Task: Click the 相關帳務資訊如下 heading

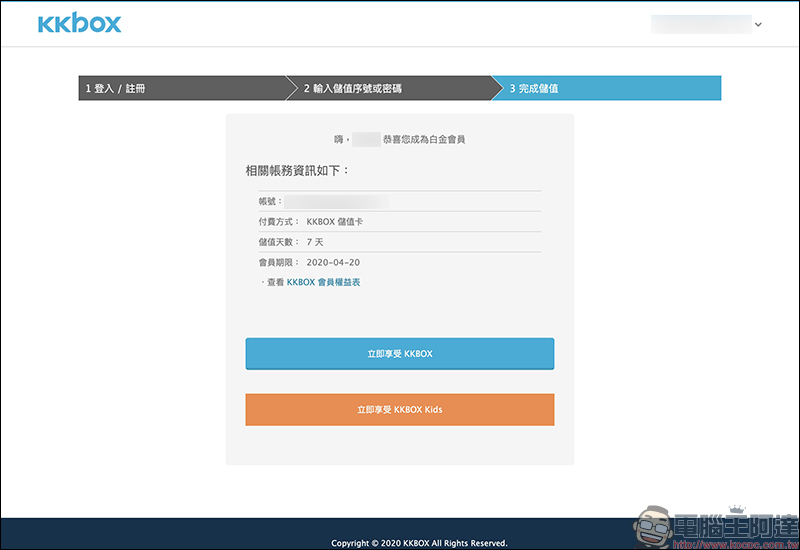Action: pyautogui.click(x=298, y=171)
